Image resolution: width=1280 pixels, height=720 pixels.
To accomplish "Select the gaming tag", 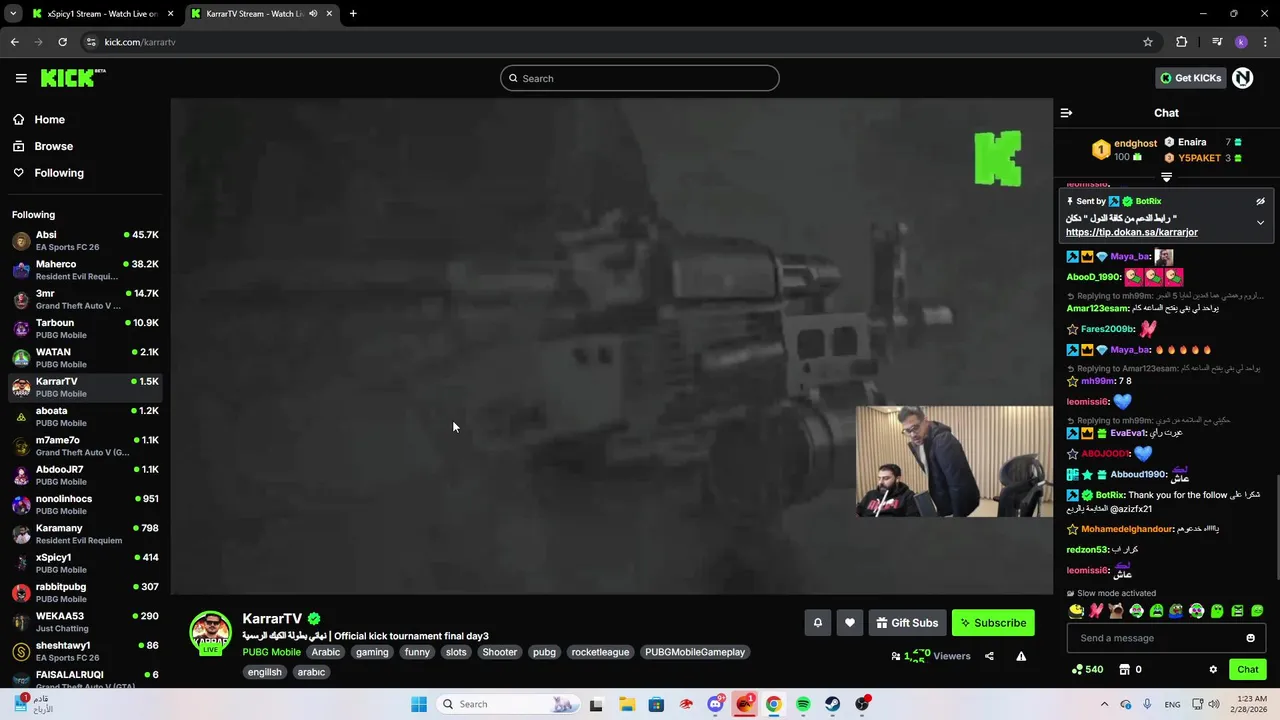I will click(x=372, y=652).
